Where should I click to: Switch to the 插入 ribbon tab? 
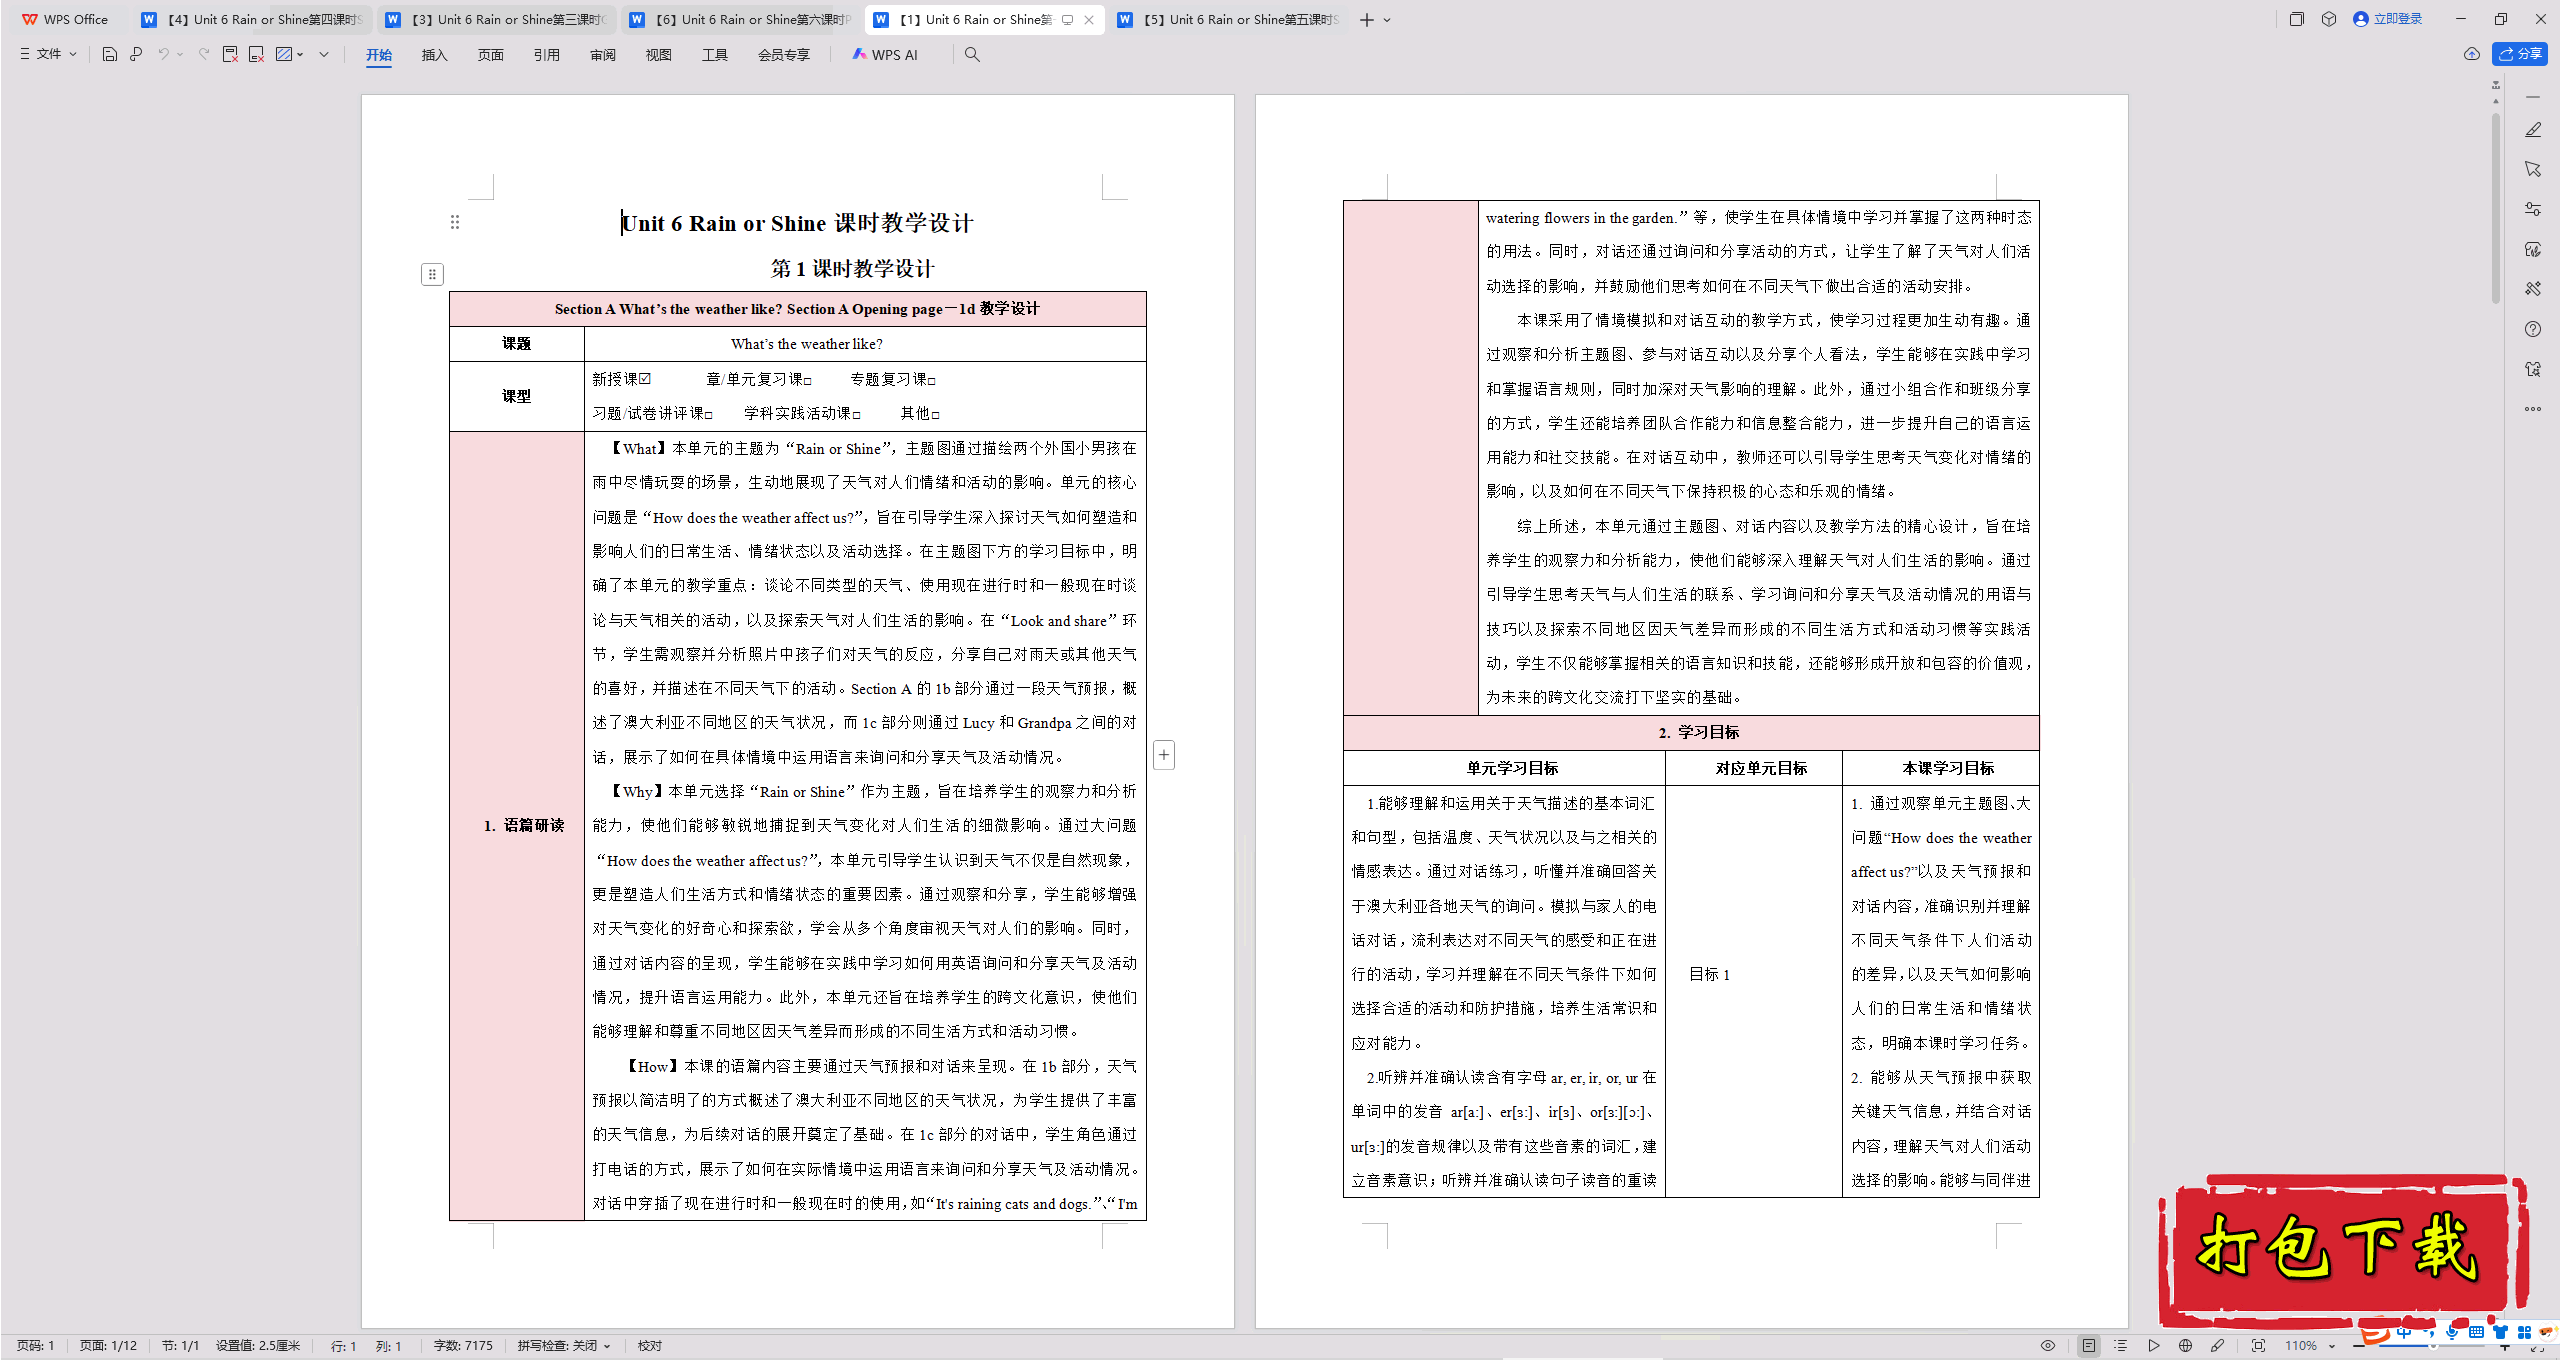[434, 55]
